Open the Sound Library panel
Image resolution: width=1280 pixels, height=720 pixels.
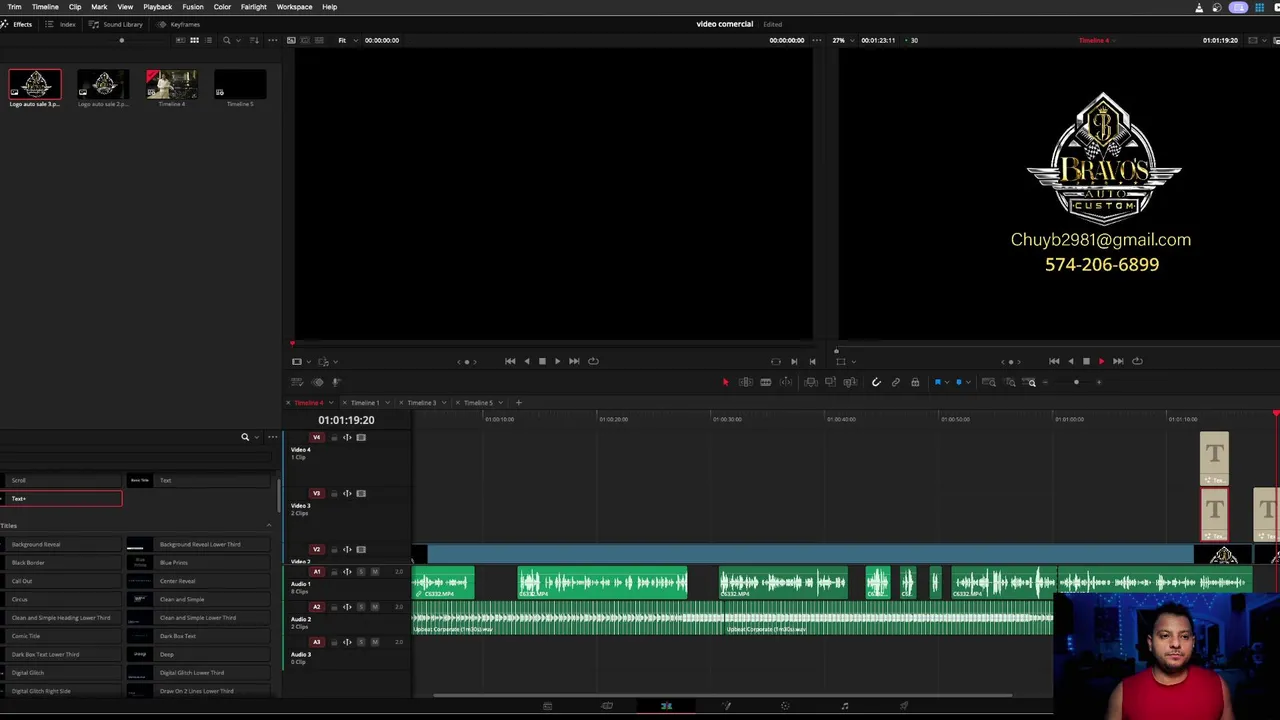tap(117, 24)
